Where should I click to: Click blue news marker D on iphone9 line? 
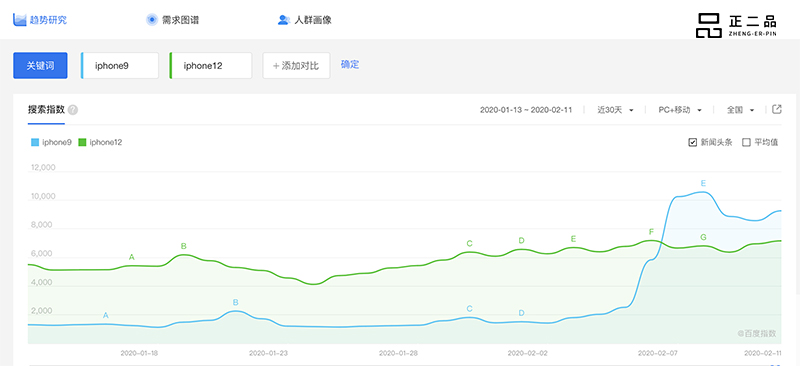point(521,313)
